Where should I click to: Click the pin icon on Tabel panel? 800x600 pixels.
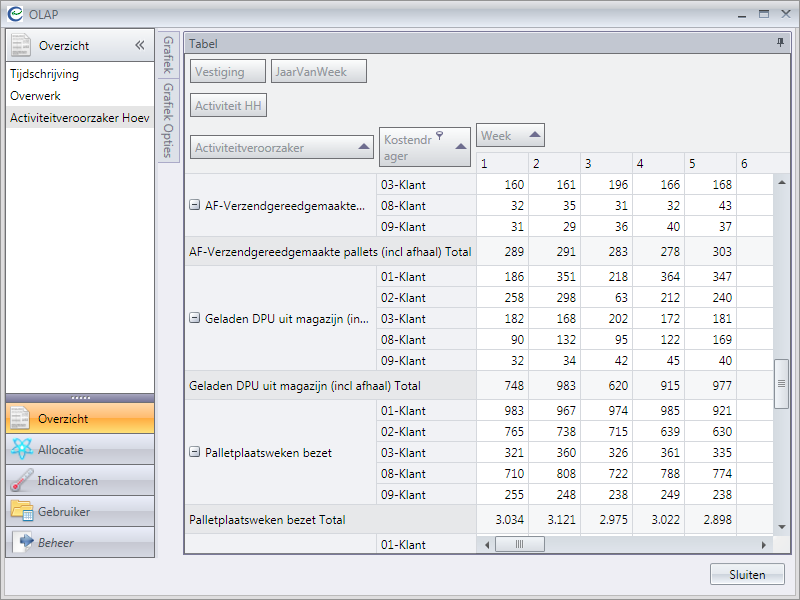tap(780, 44)
